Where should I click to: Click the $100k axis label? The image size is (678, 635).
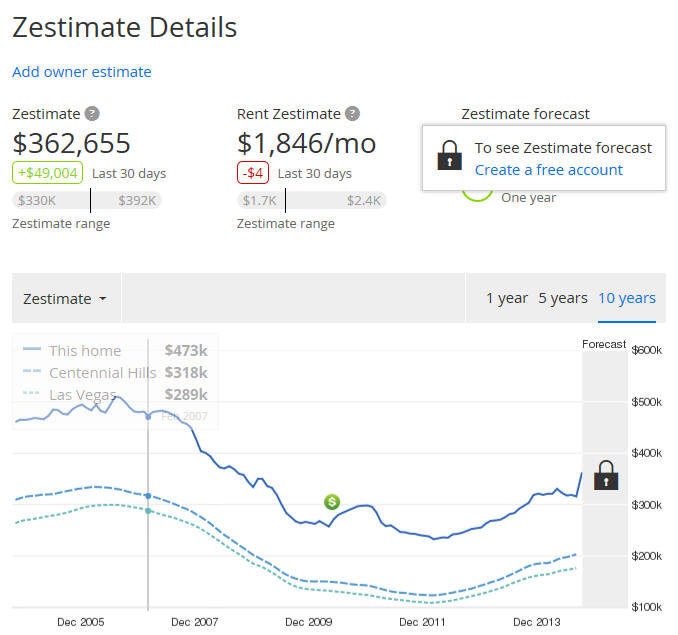[646, 607]
